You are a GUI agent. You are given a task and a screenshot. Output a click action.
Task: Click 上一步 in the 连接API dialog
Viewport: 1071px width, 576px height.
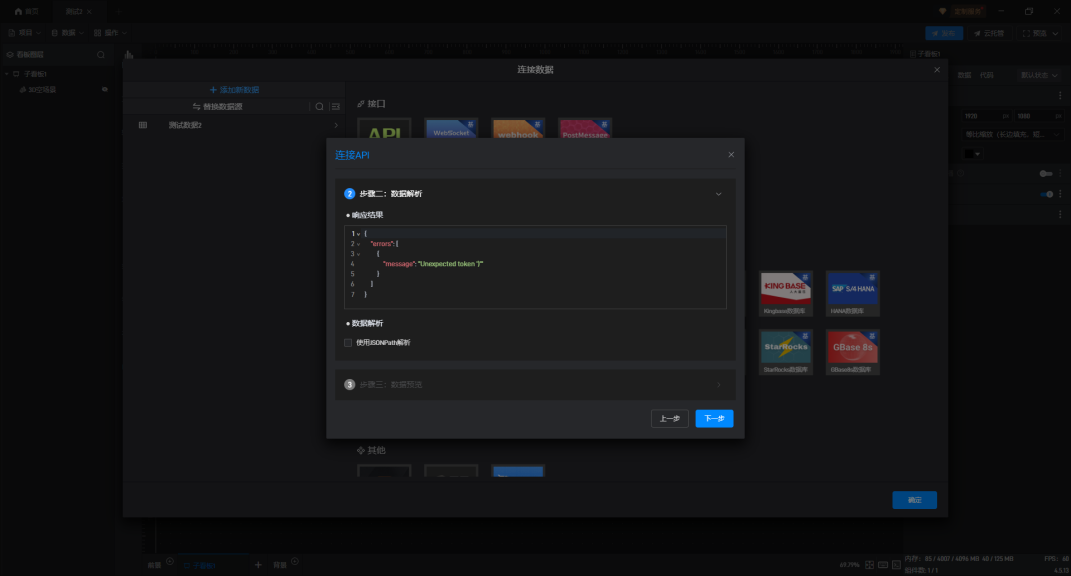(669, 418)
